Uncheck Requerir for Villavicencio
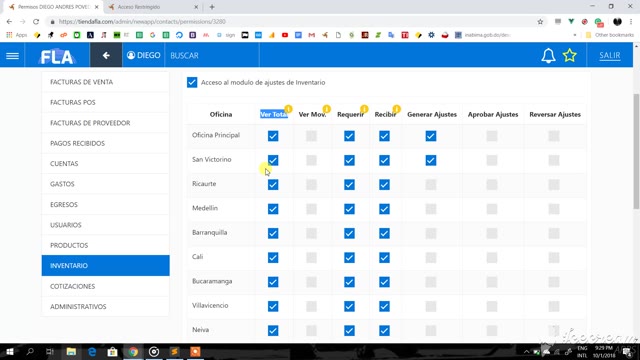 coord(349,307)
